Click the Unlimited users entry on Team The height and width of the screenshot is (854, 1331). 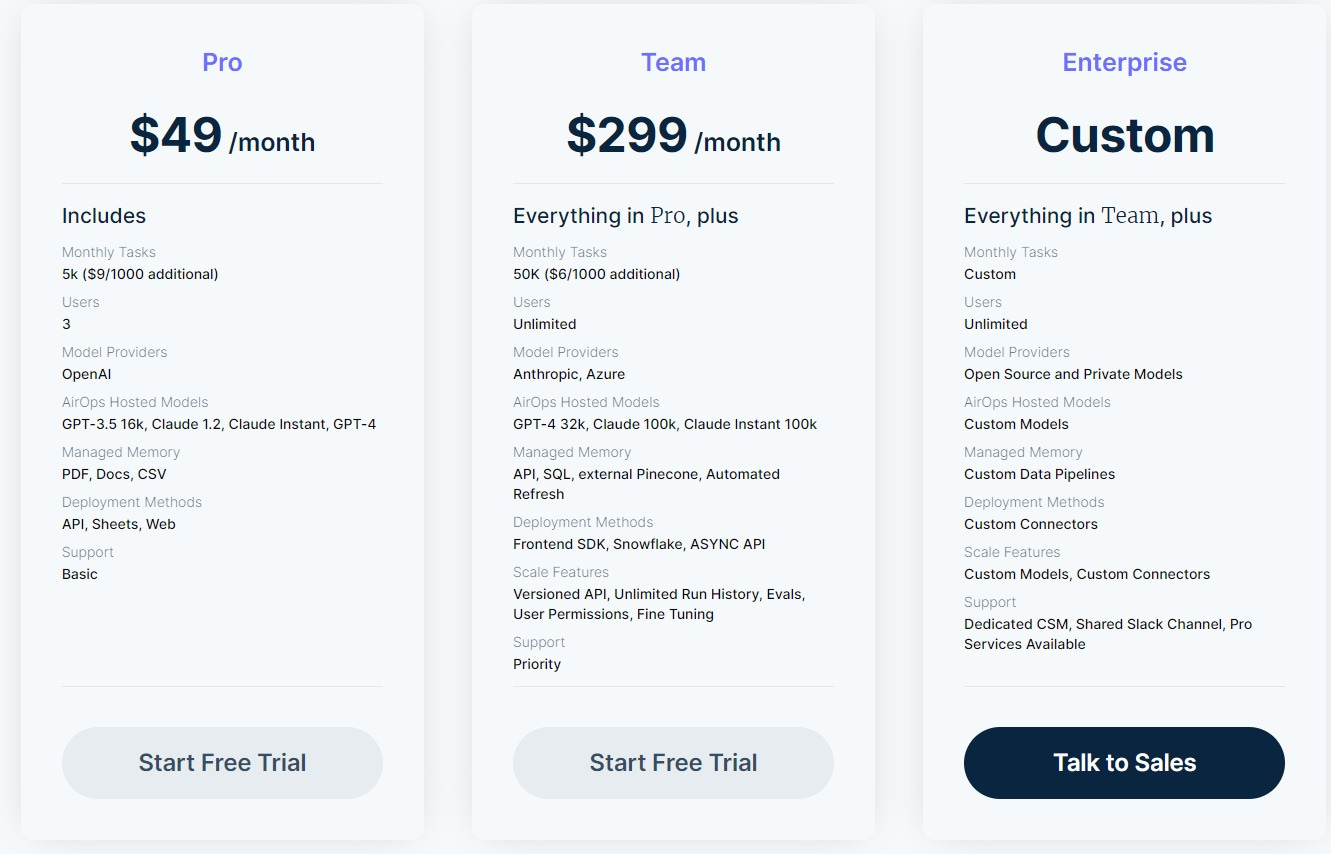(545, 323)
